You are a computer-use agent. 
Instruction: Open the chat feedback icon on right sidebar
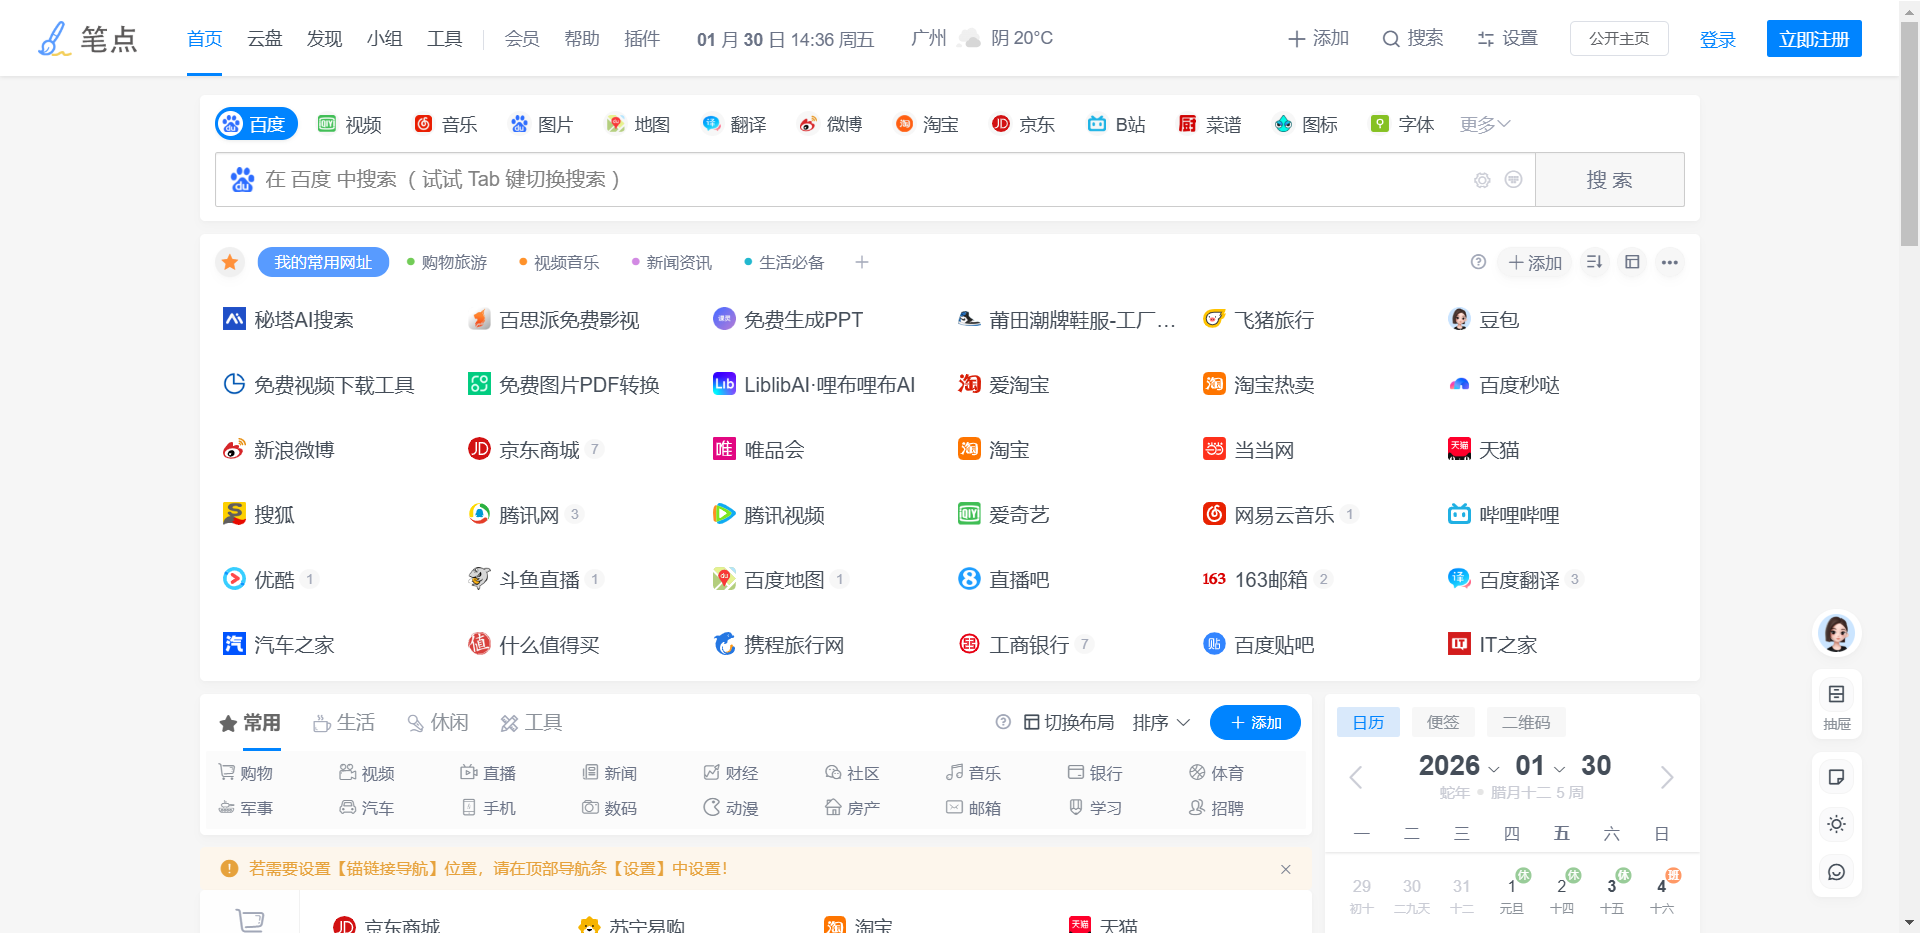[1836, 872]
